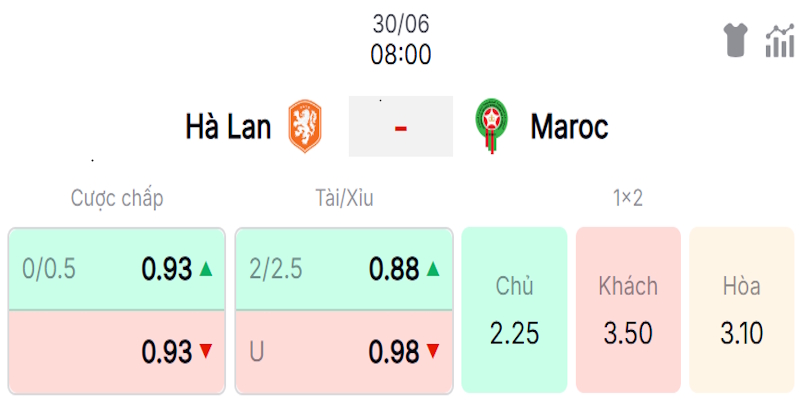
Task: Click the green up arrow beside 0.88
Action: click(432, 268)
